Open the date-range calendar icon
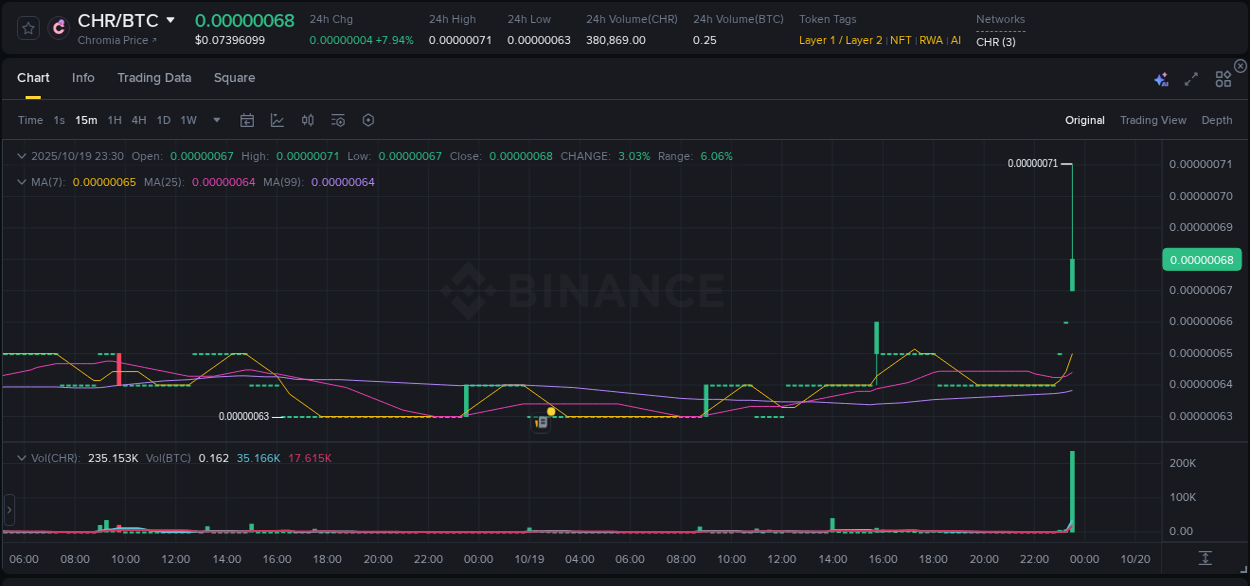Viewport: 1250px width, 586px height. click(x=247, y=119)
